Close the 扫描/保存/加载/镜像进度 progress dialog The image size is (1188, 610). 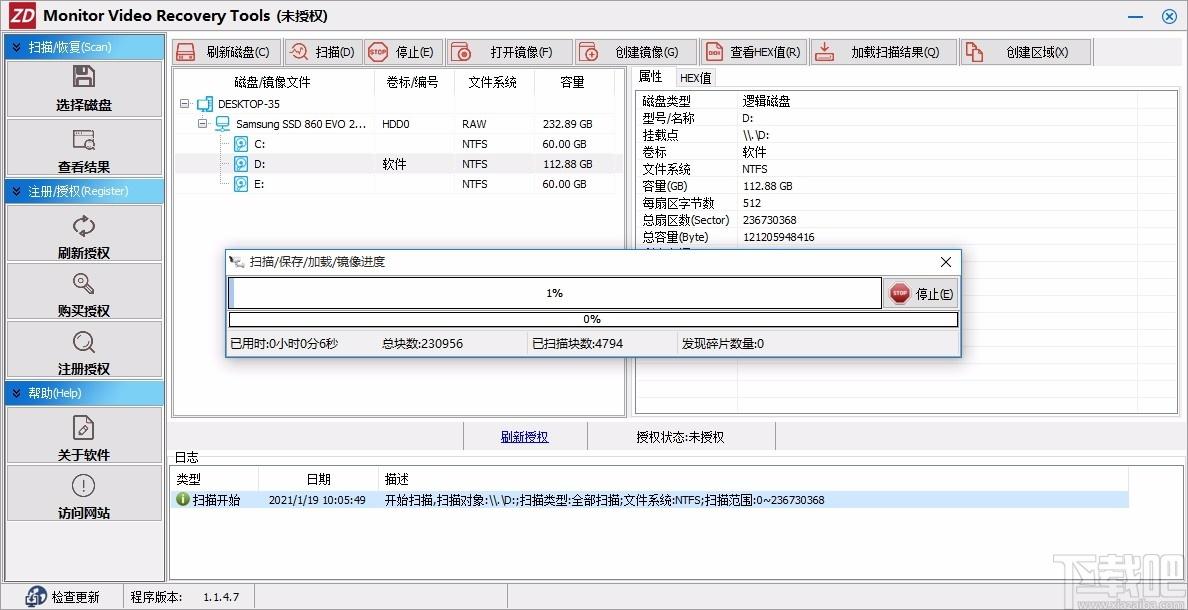[x=946, y=262]
